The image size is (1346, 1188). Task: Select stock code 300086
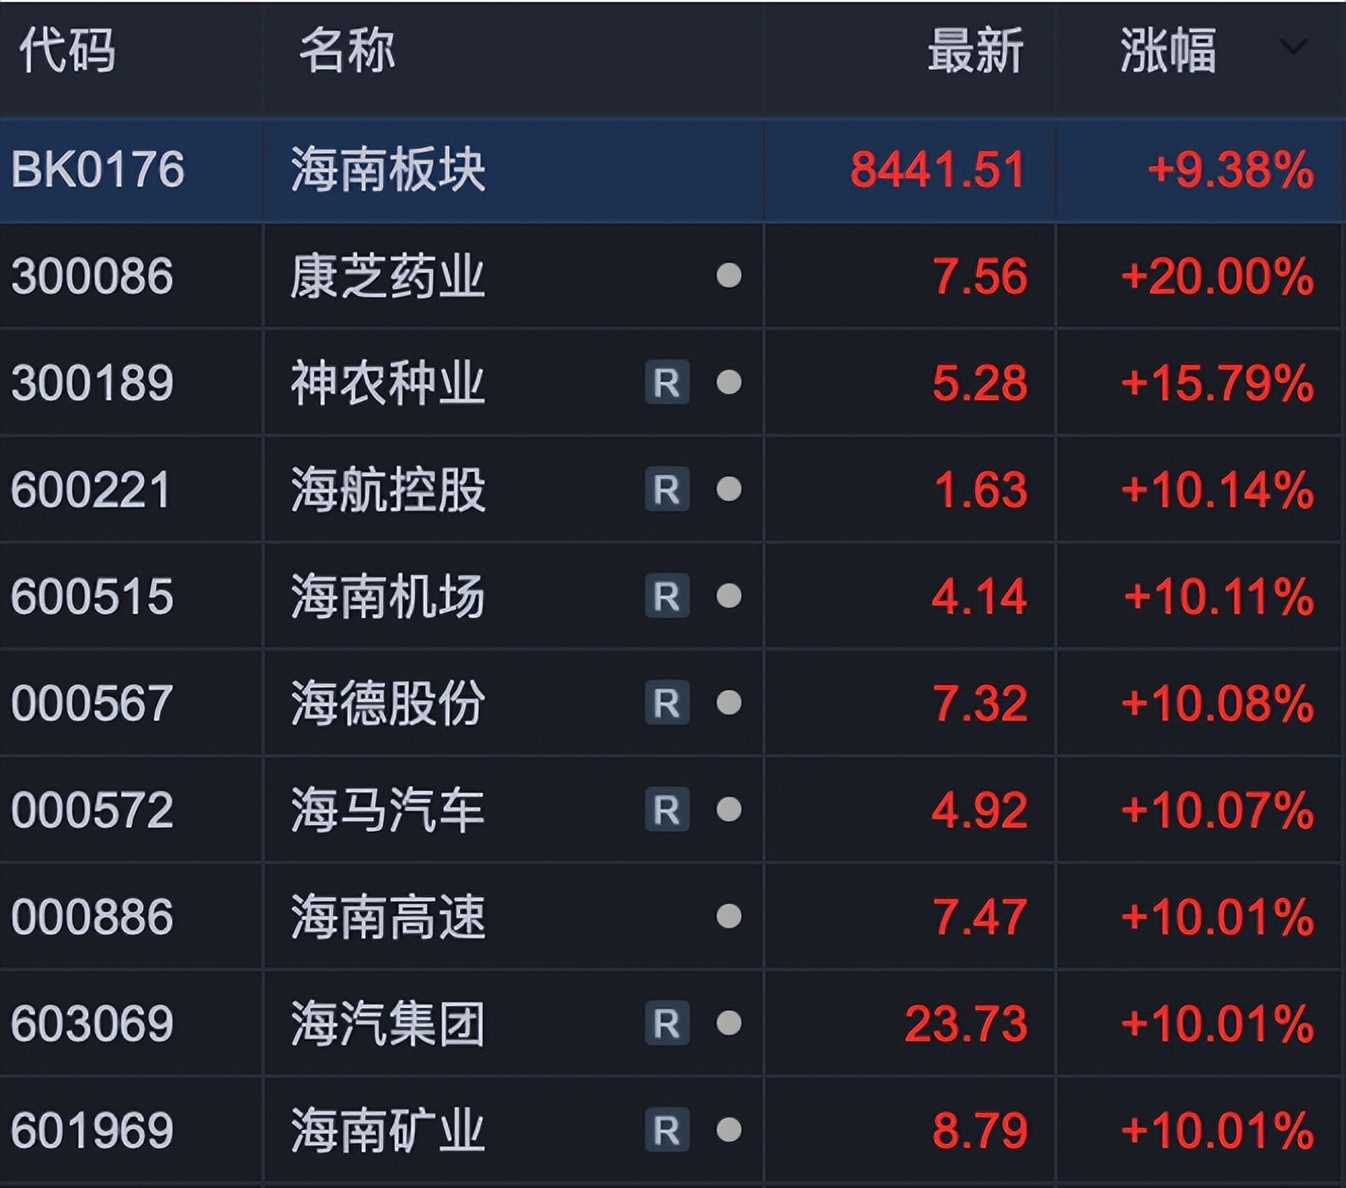(92, 276)
